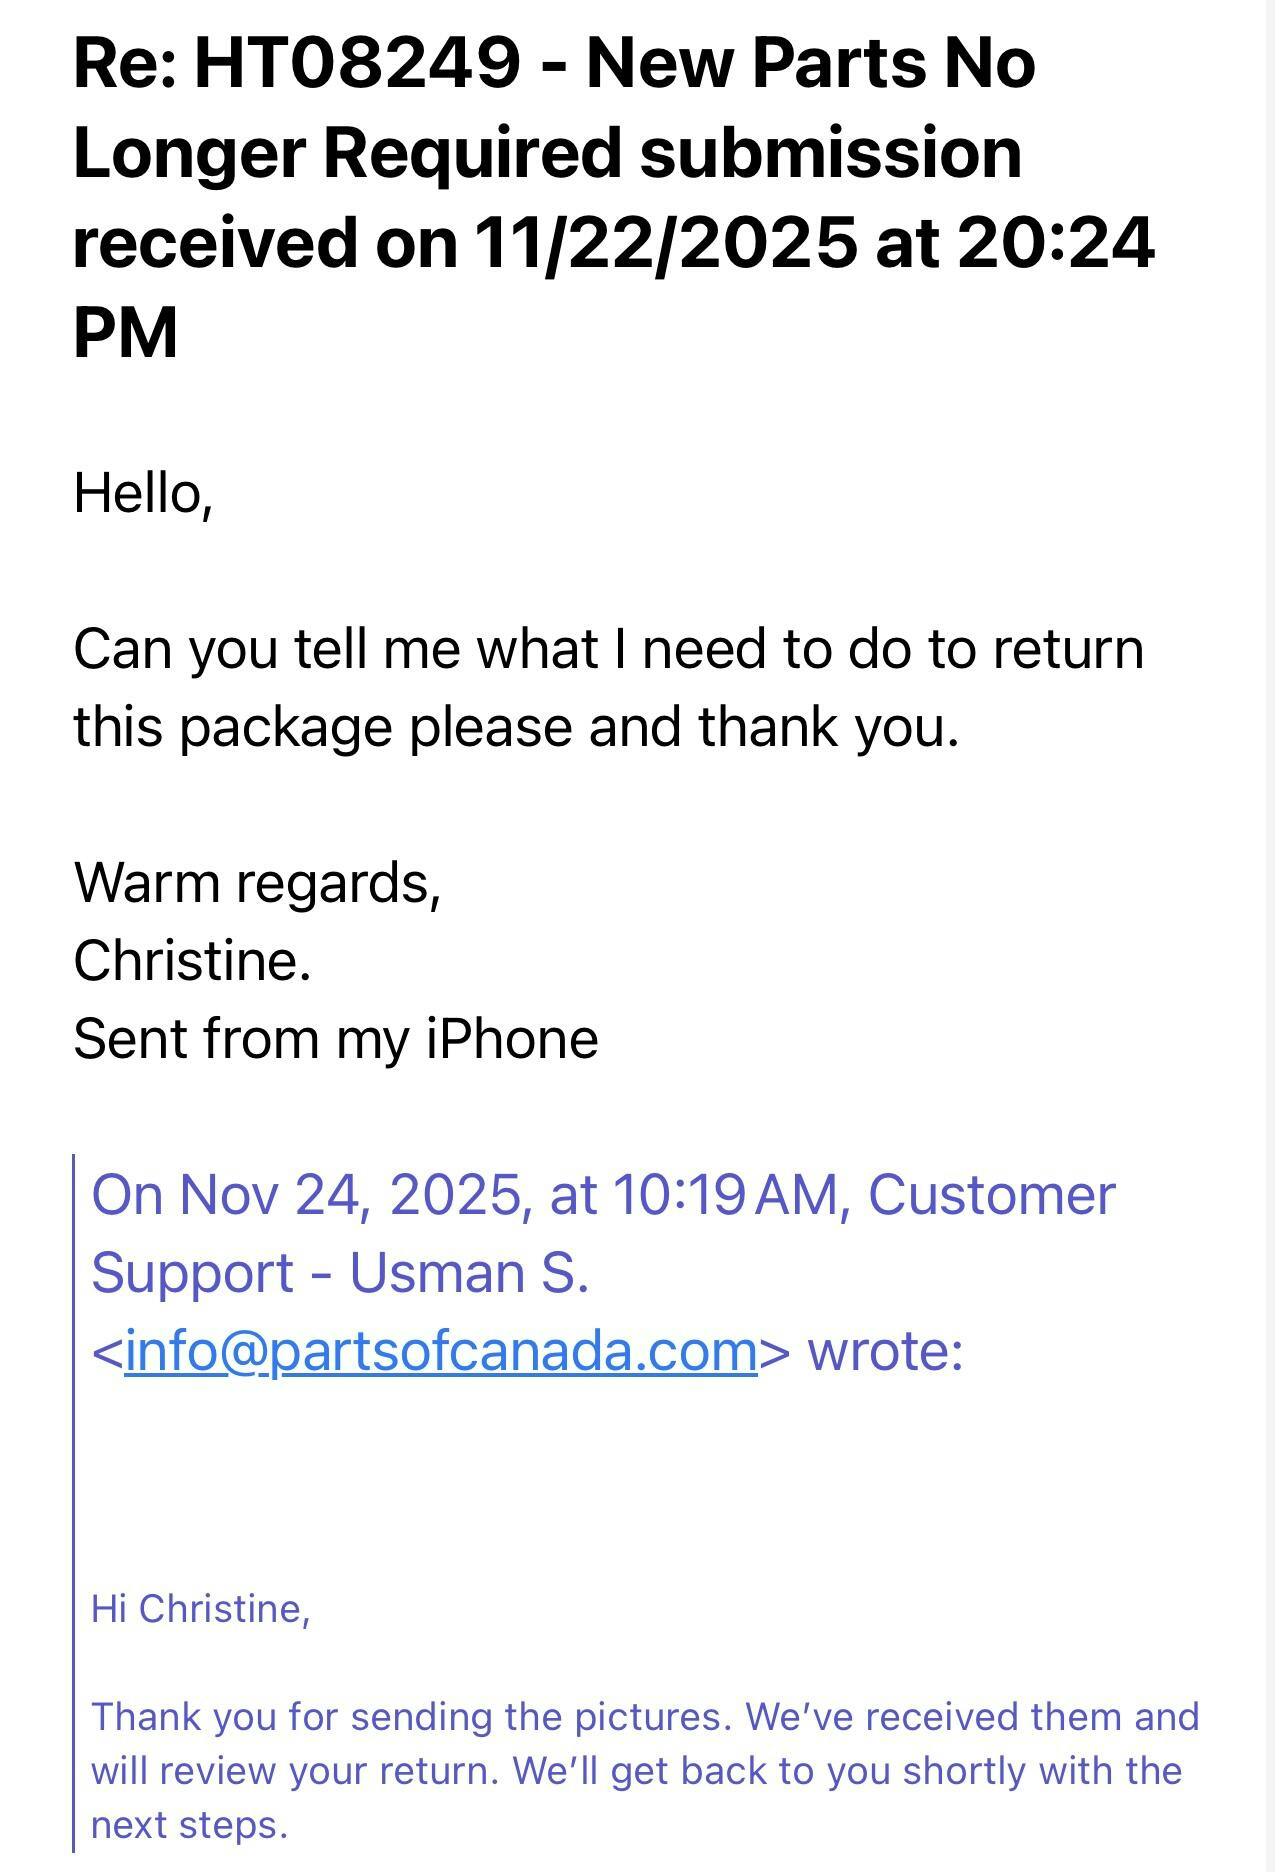1283x1872 pixels.
Task: Click the "Sent from my iPhone" footer
Action: tap(335, 1039)
